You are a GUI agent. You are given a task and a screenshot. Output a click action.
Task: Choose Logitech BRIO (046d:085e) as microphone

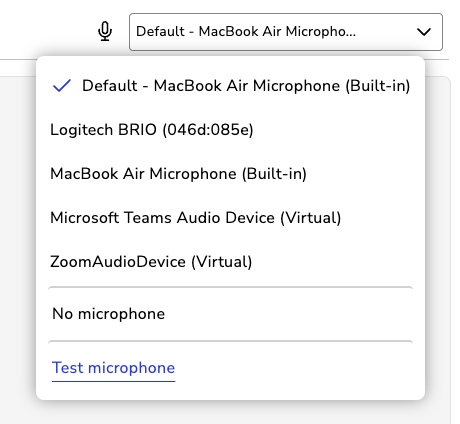coord(231,129)
